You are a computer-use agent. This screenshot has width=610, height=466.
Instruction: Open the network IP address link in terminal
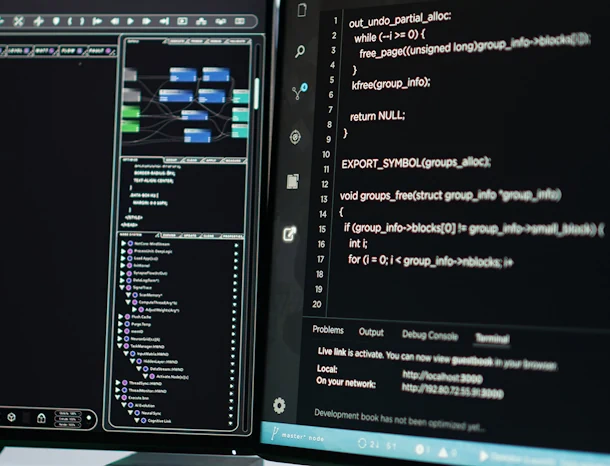point(452,391)
